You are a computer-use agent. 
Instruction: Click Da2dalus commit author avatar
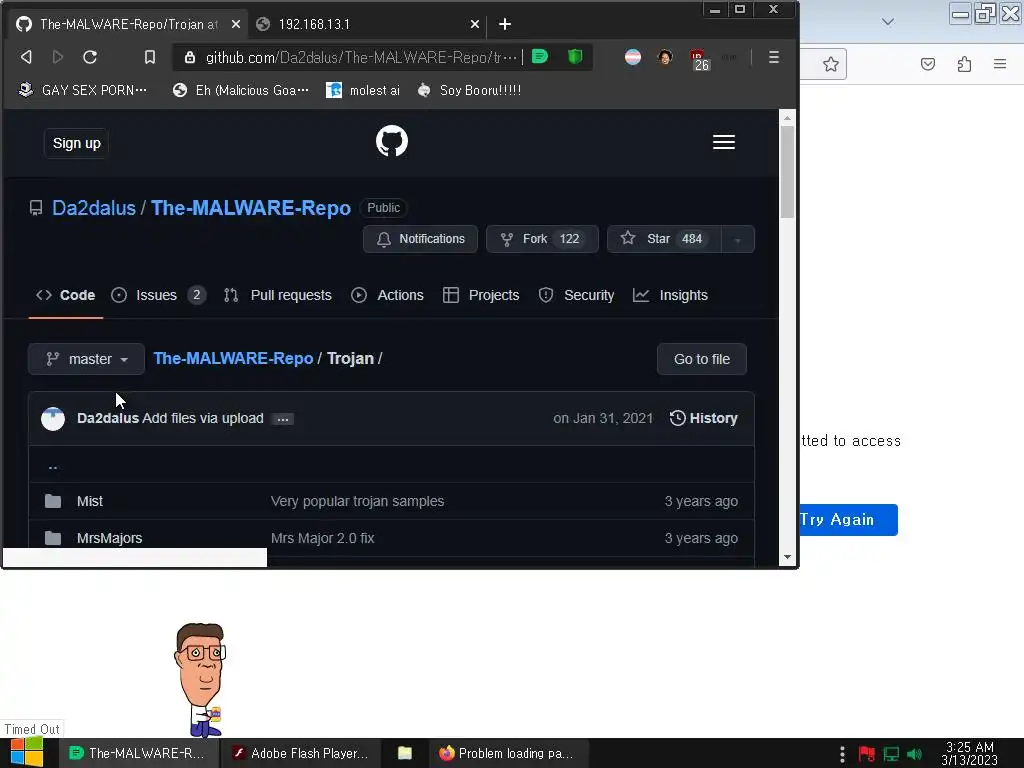[53, 419]
